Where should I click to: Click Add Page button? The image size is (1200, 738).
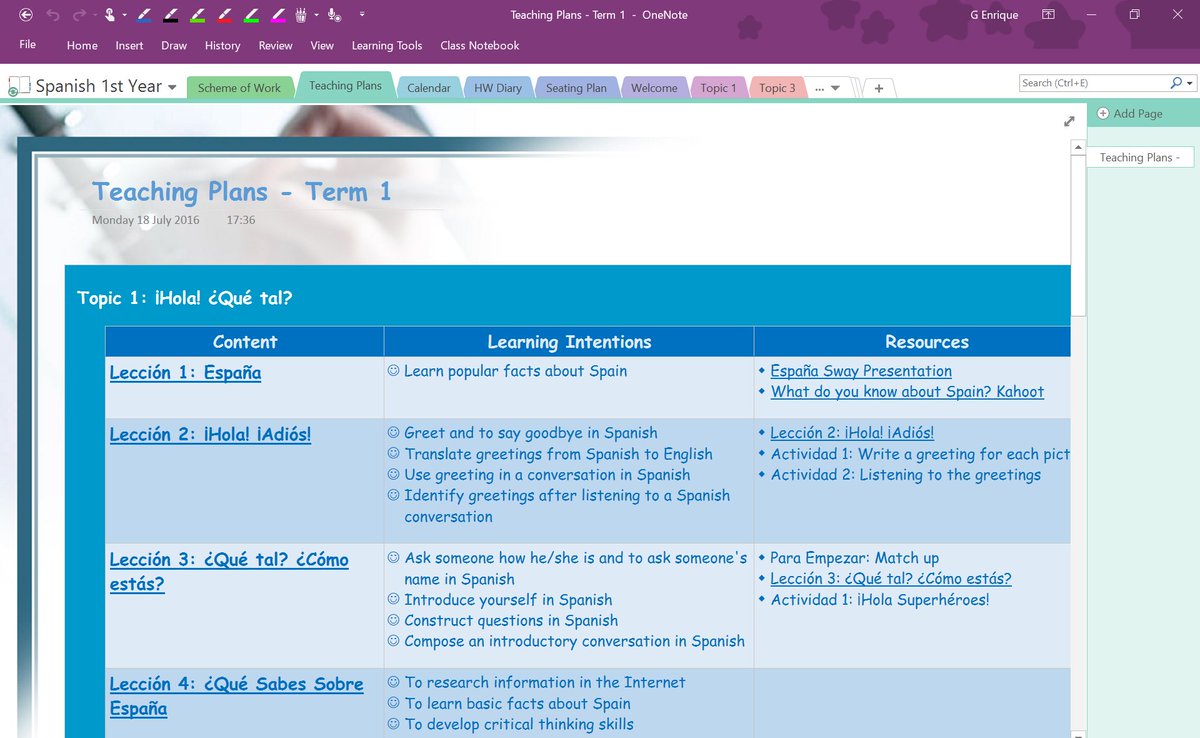(x=1130, y=113)
